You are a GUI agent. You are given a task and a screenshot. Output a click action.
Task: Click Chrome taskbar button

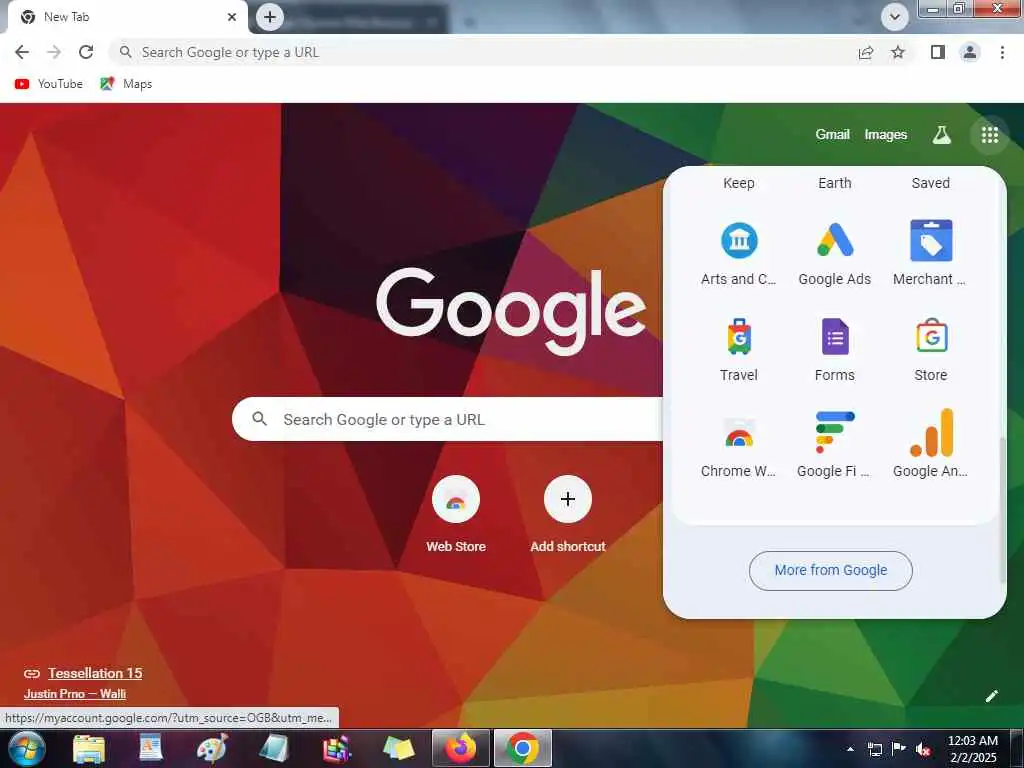click(522, 748)
